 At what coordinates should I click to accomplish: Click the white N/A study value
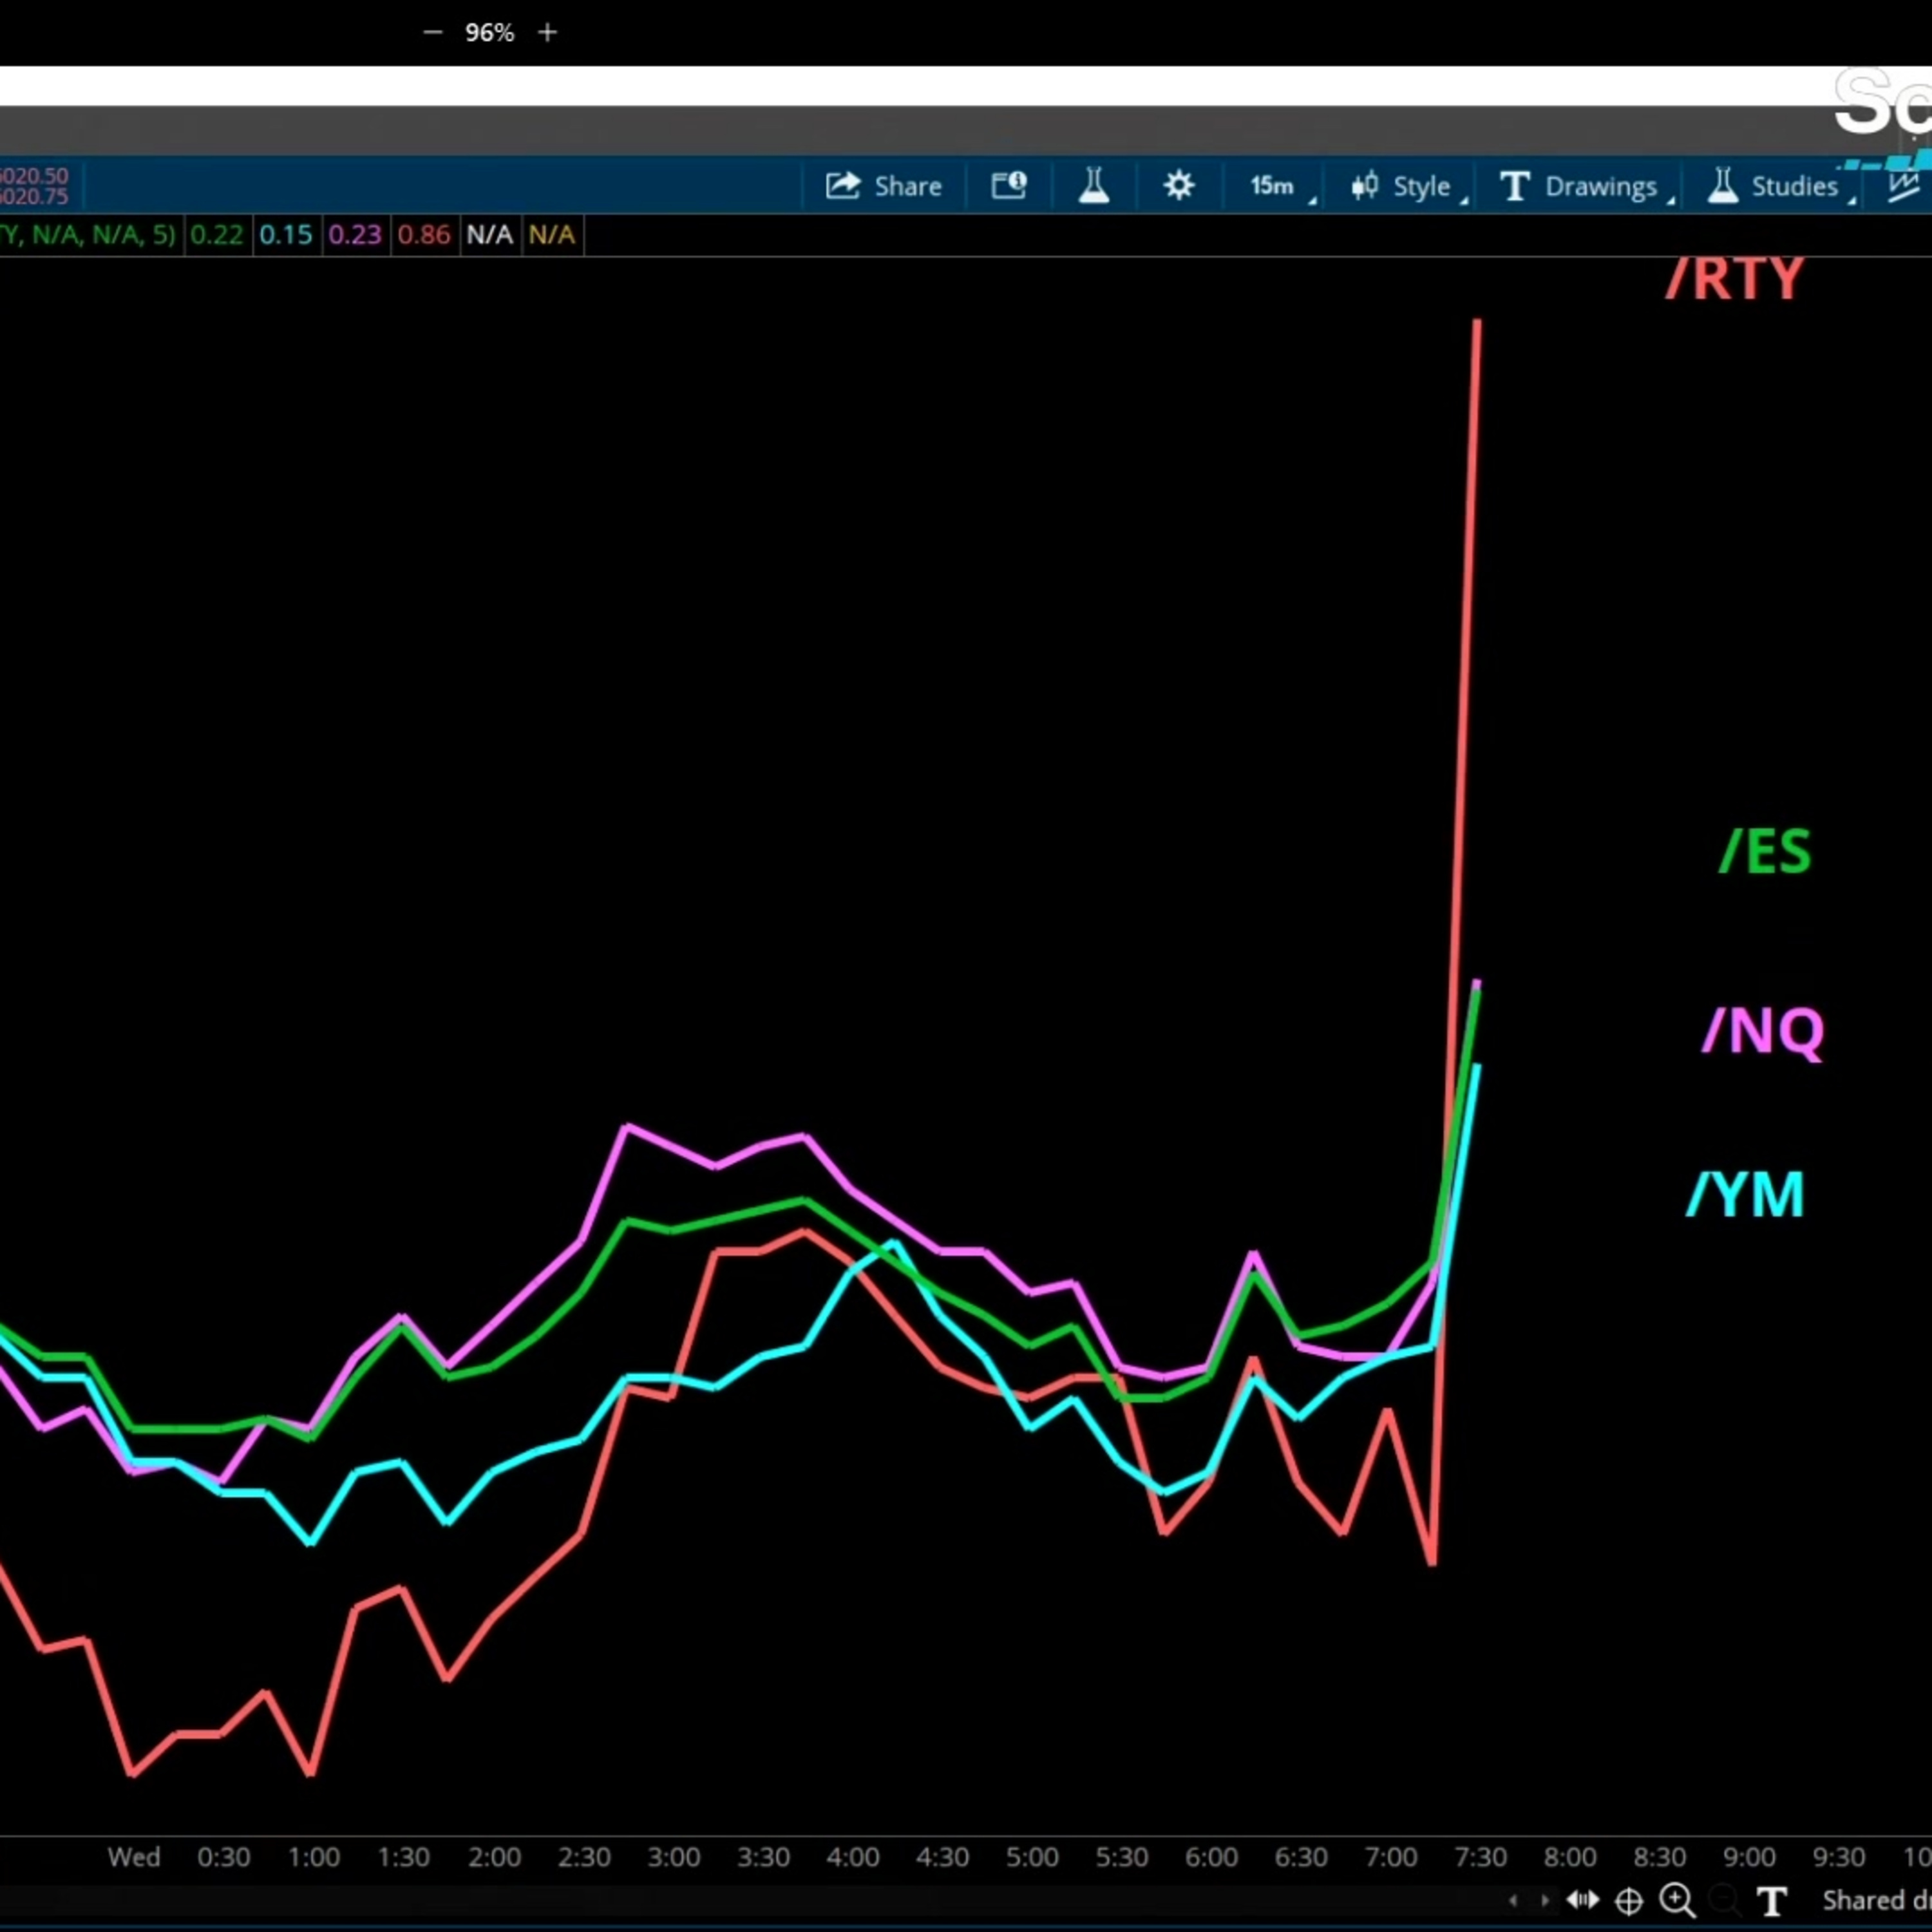tap(489, 235)
